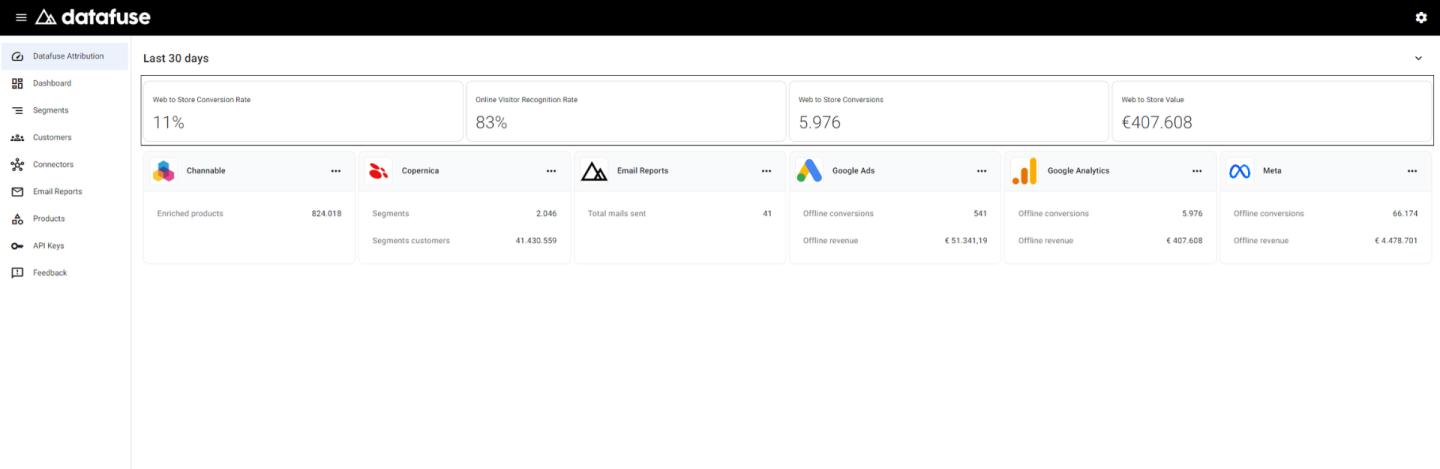Open the hamburger navigation menu

pyautogui.click(x=21, y=17)
